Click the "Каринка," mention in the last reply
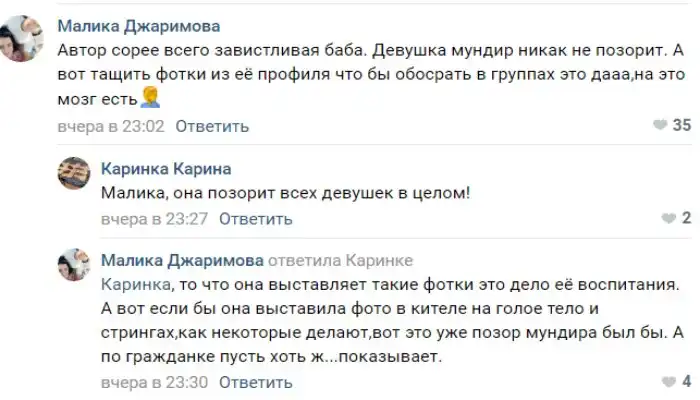 (133, 284)
